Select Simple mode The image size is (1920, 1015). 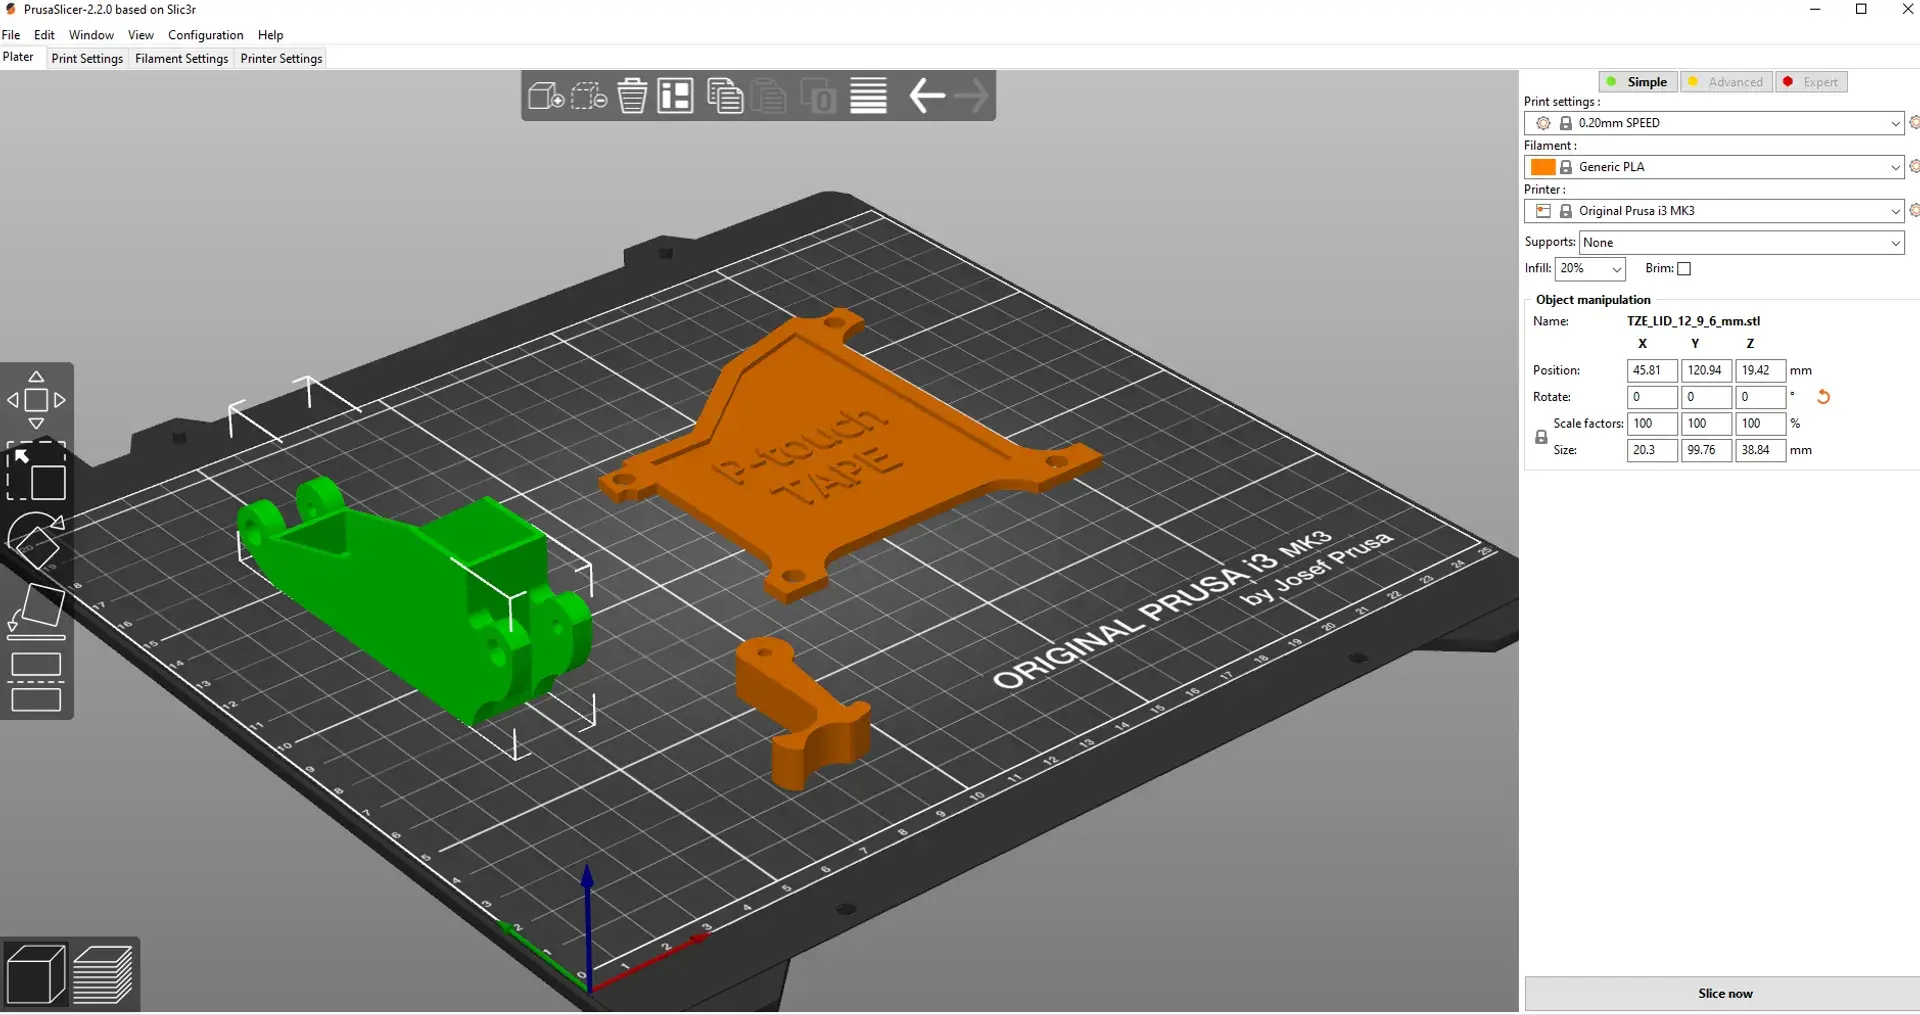tap(1637, 82)
